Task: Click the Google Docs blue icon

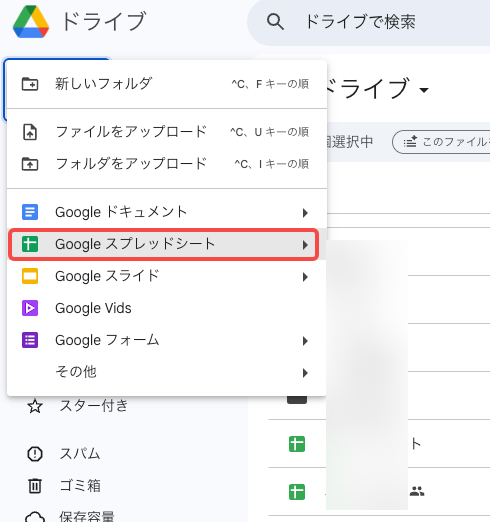Action: (30, 212)
